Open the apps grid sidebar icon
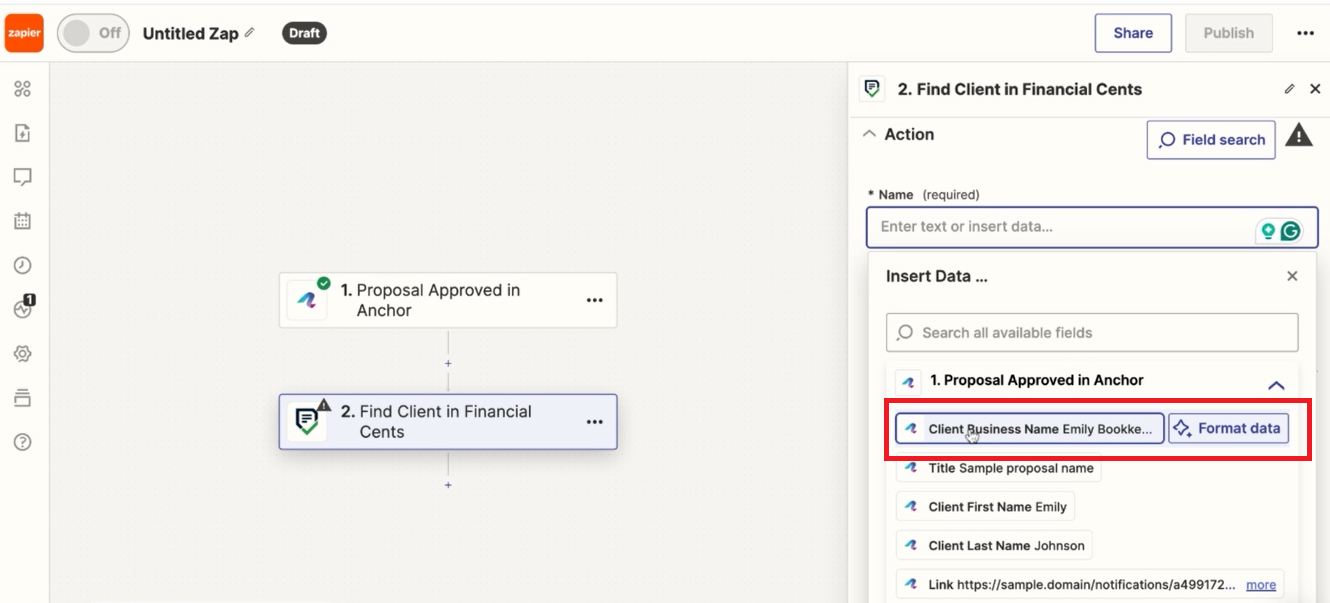1330x603 pixels. click(x=23, y=89)
